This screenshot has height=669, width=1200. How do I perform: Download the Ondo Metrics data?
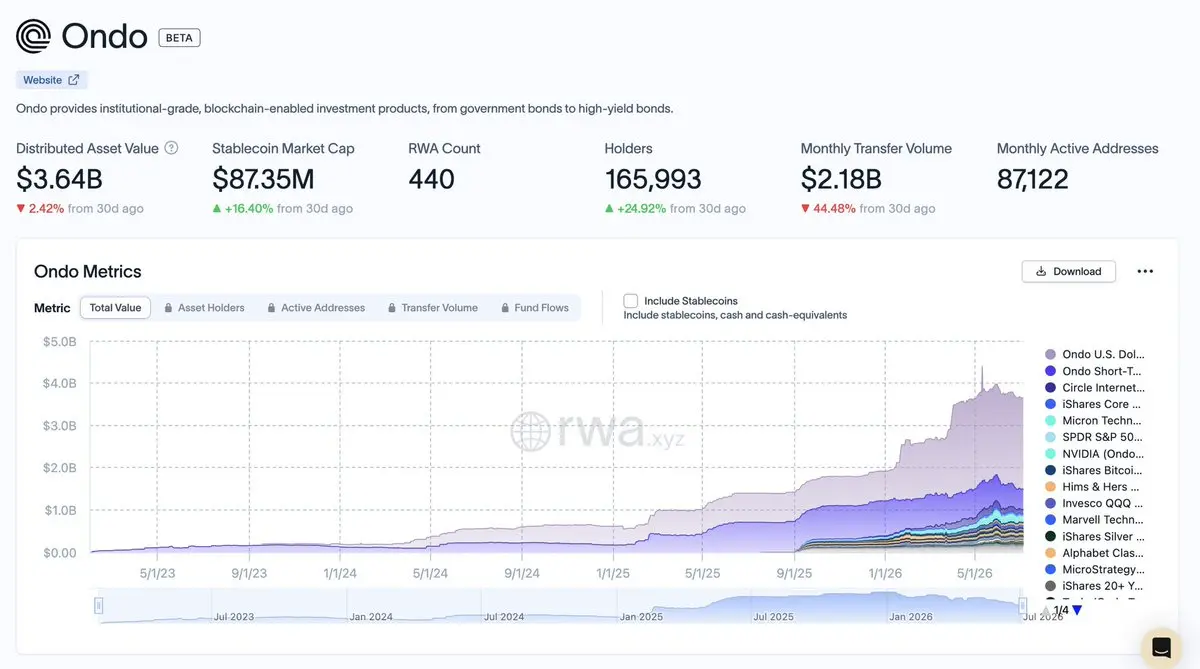point(1069,271)
